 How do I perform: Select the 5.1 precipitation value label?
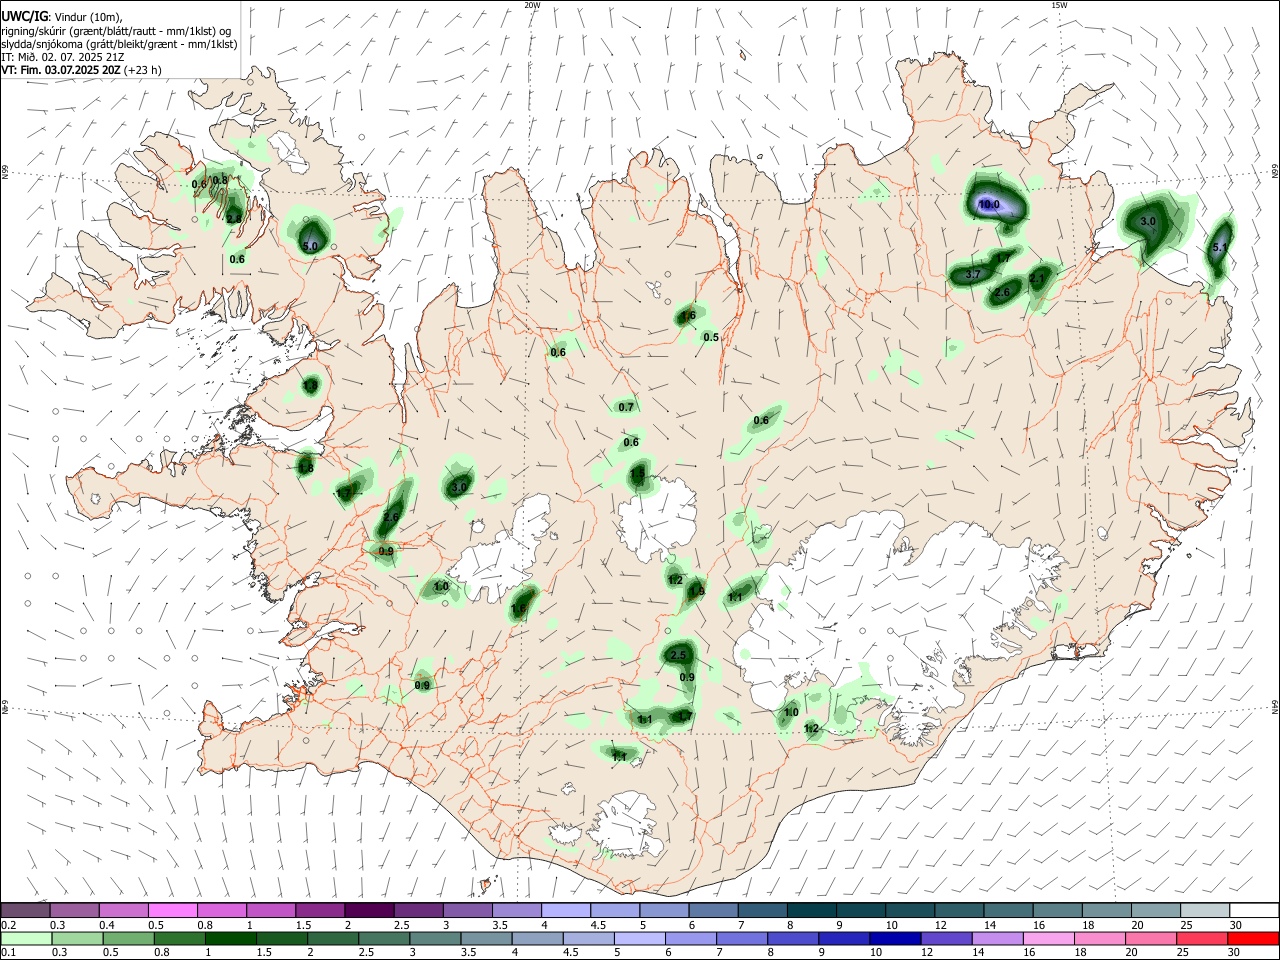pyautogui.click(x=1219, y=247)
